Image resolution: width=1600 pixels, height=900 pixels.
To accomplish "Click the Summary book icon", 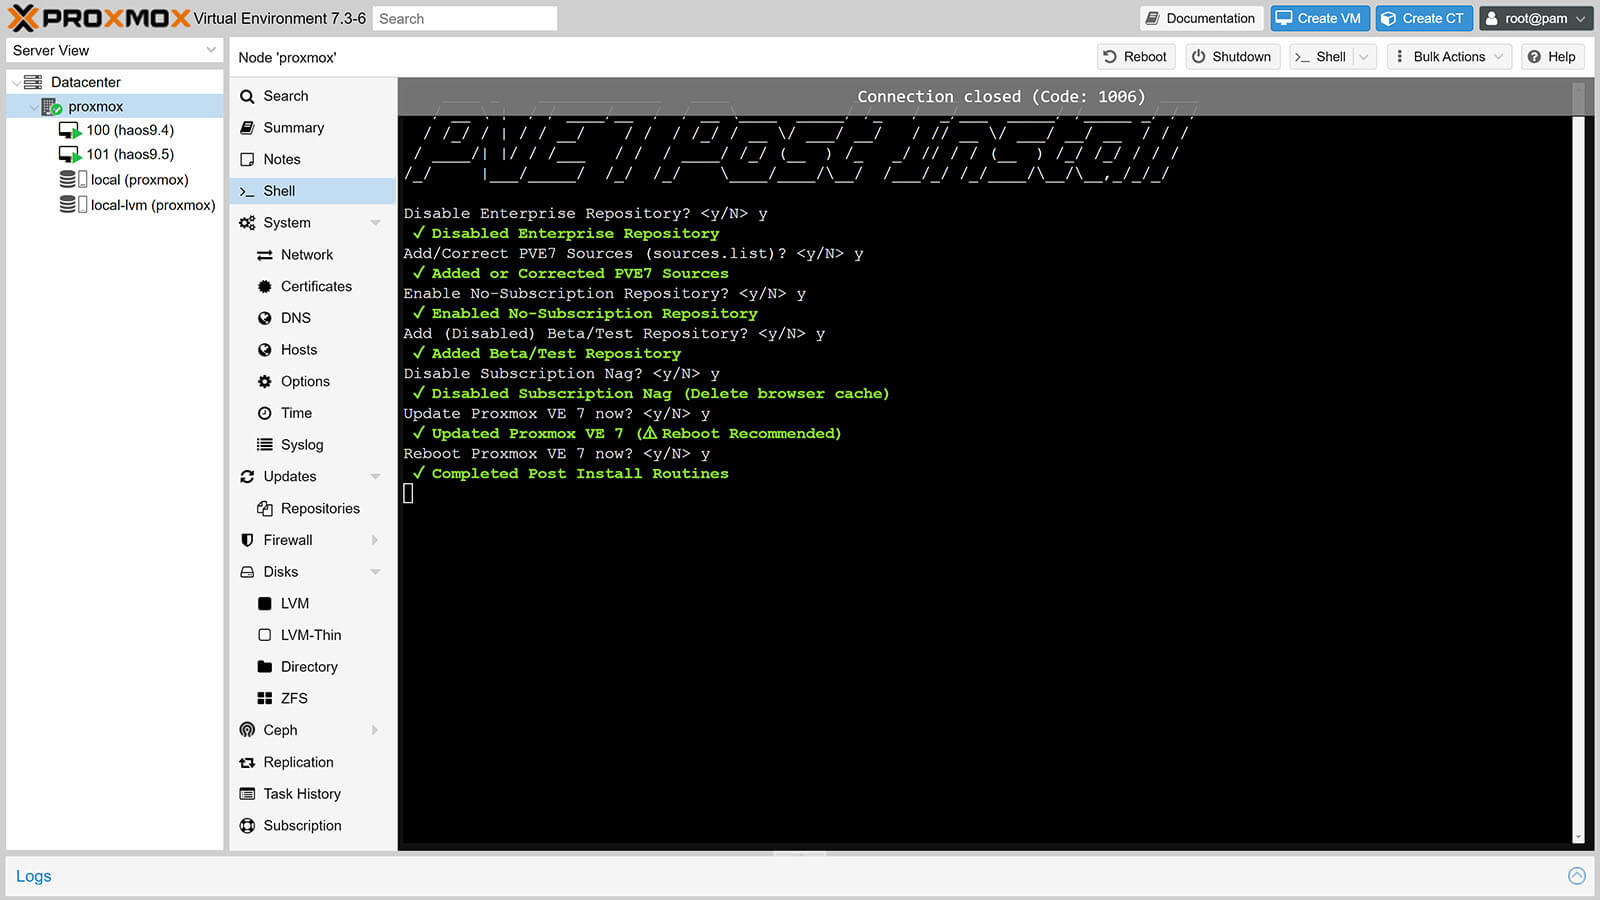I will (x=247, y=128).
